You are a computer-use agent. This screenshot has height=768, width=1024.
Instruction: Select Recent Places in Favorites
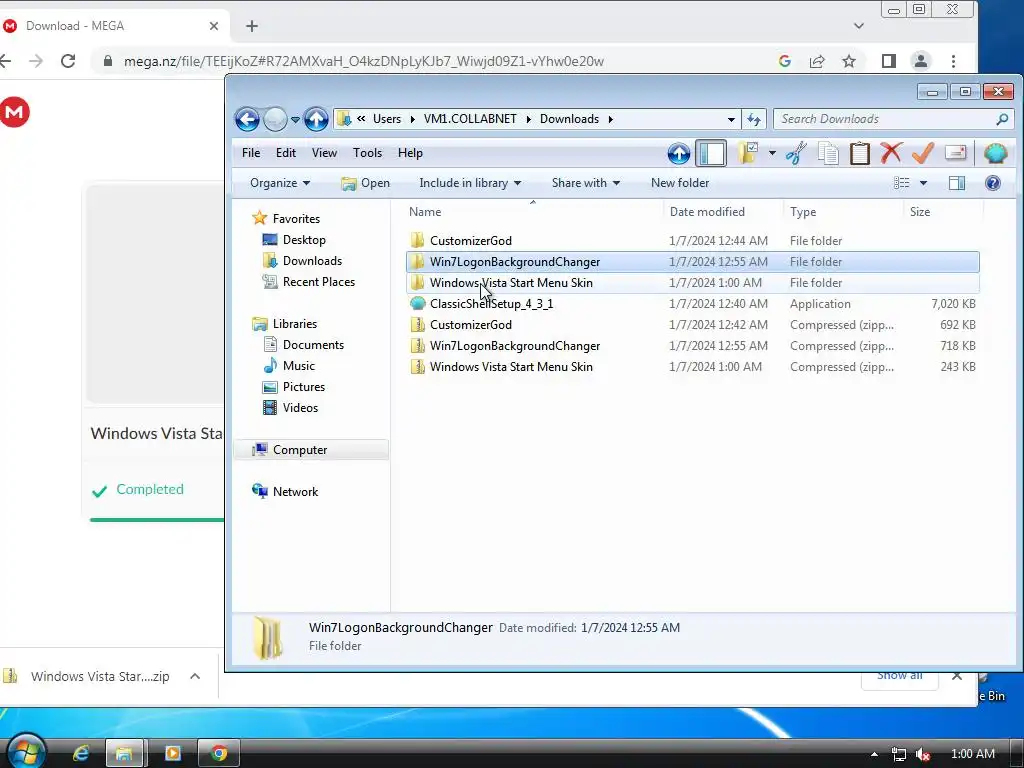pos(319,281)
